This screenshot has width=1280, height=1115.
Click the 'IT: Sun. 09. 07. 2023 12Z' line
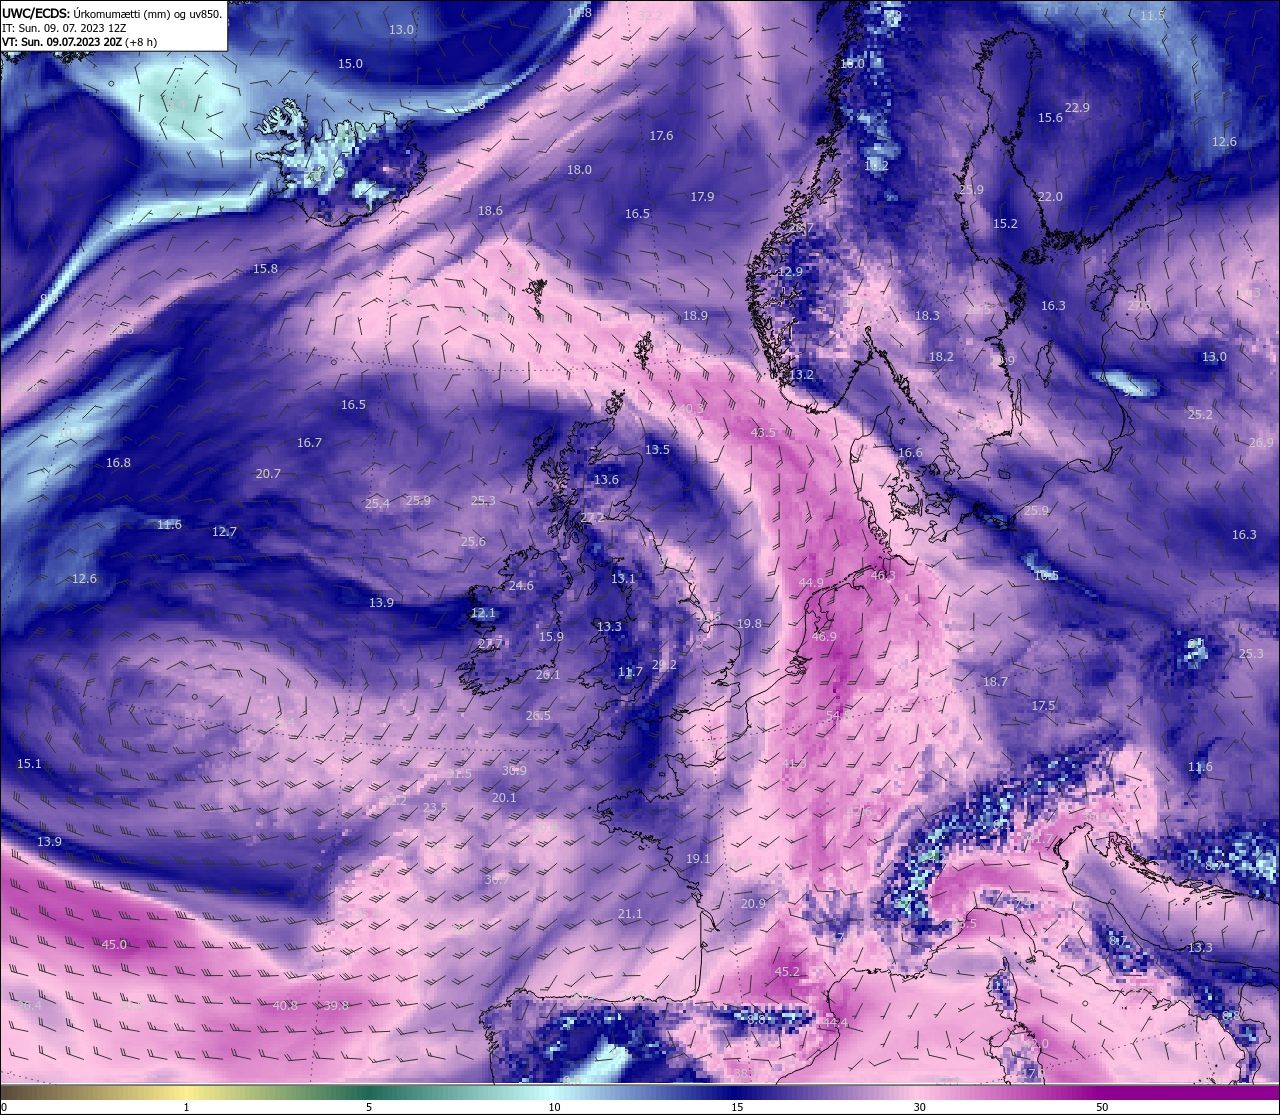pyautogui.click(x=64, y=28)
